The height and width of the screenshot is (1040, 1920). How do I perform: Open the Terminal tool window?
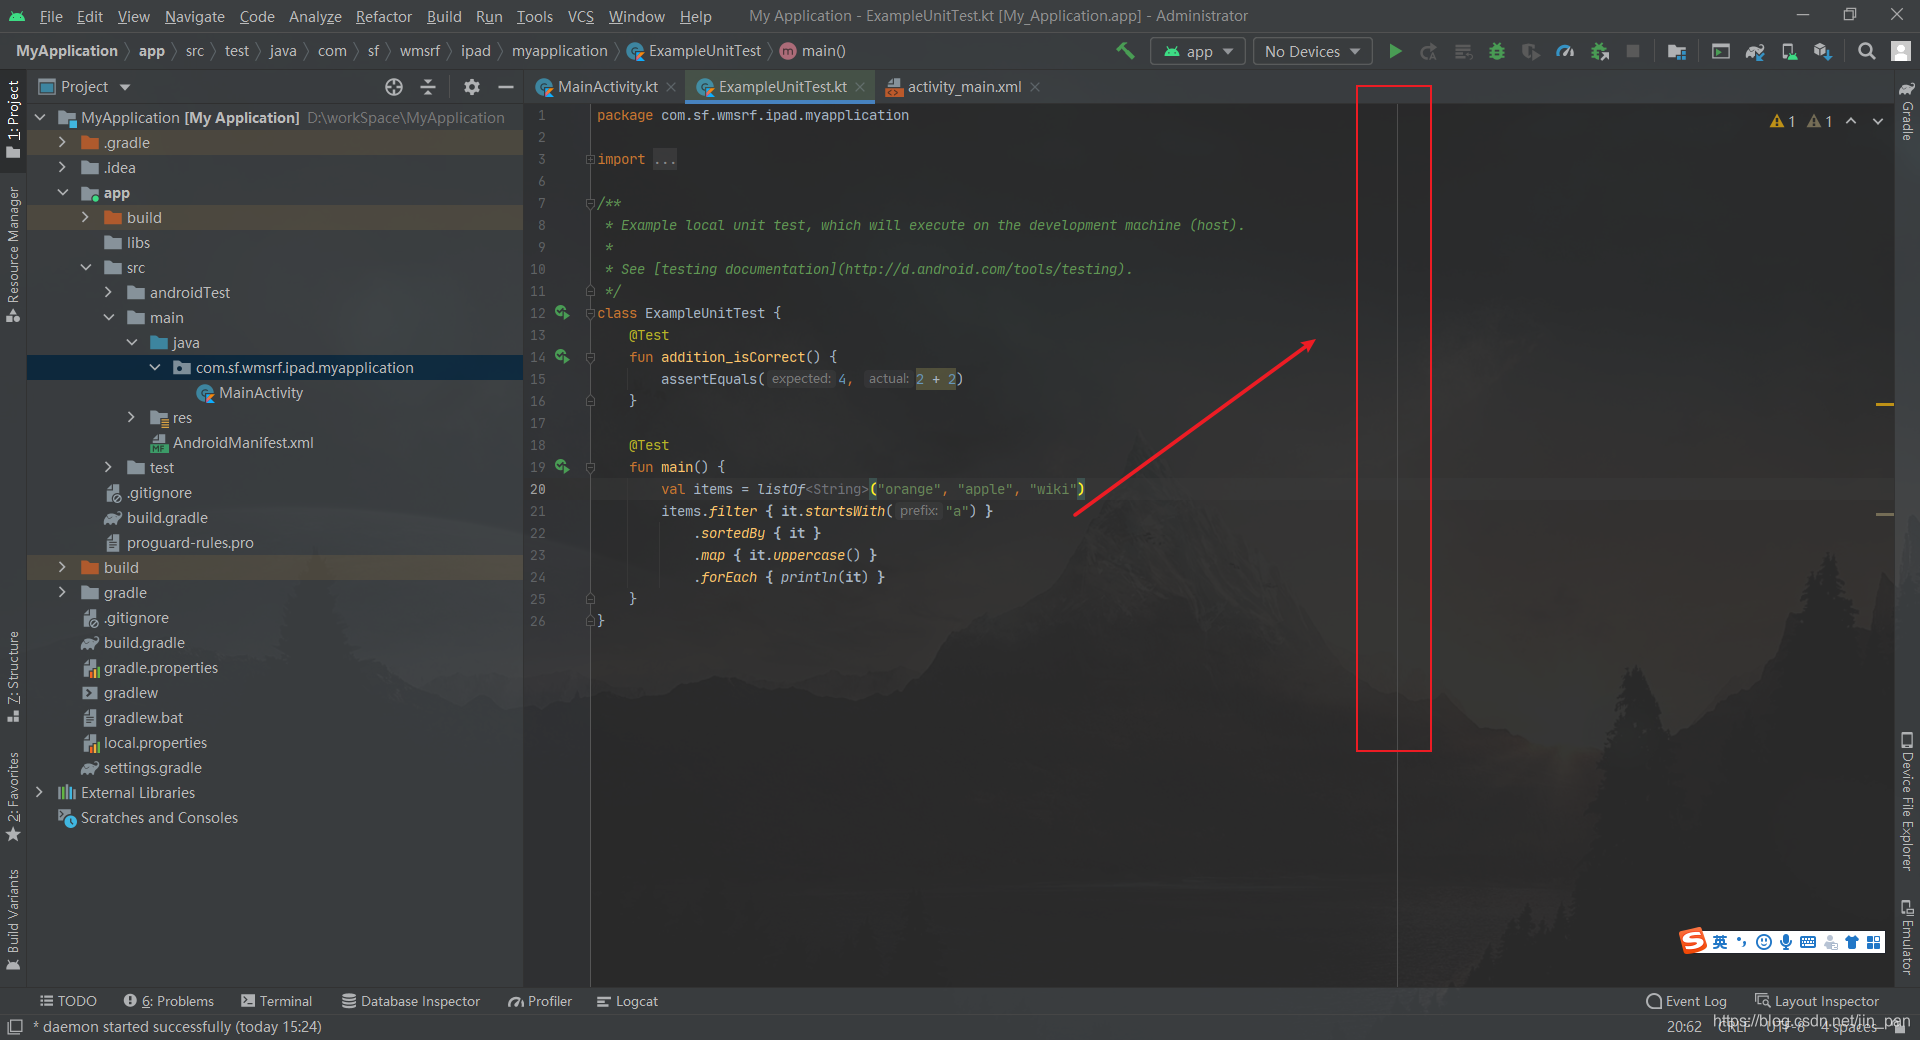[277, 1001]
